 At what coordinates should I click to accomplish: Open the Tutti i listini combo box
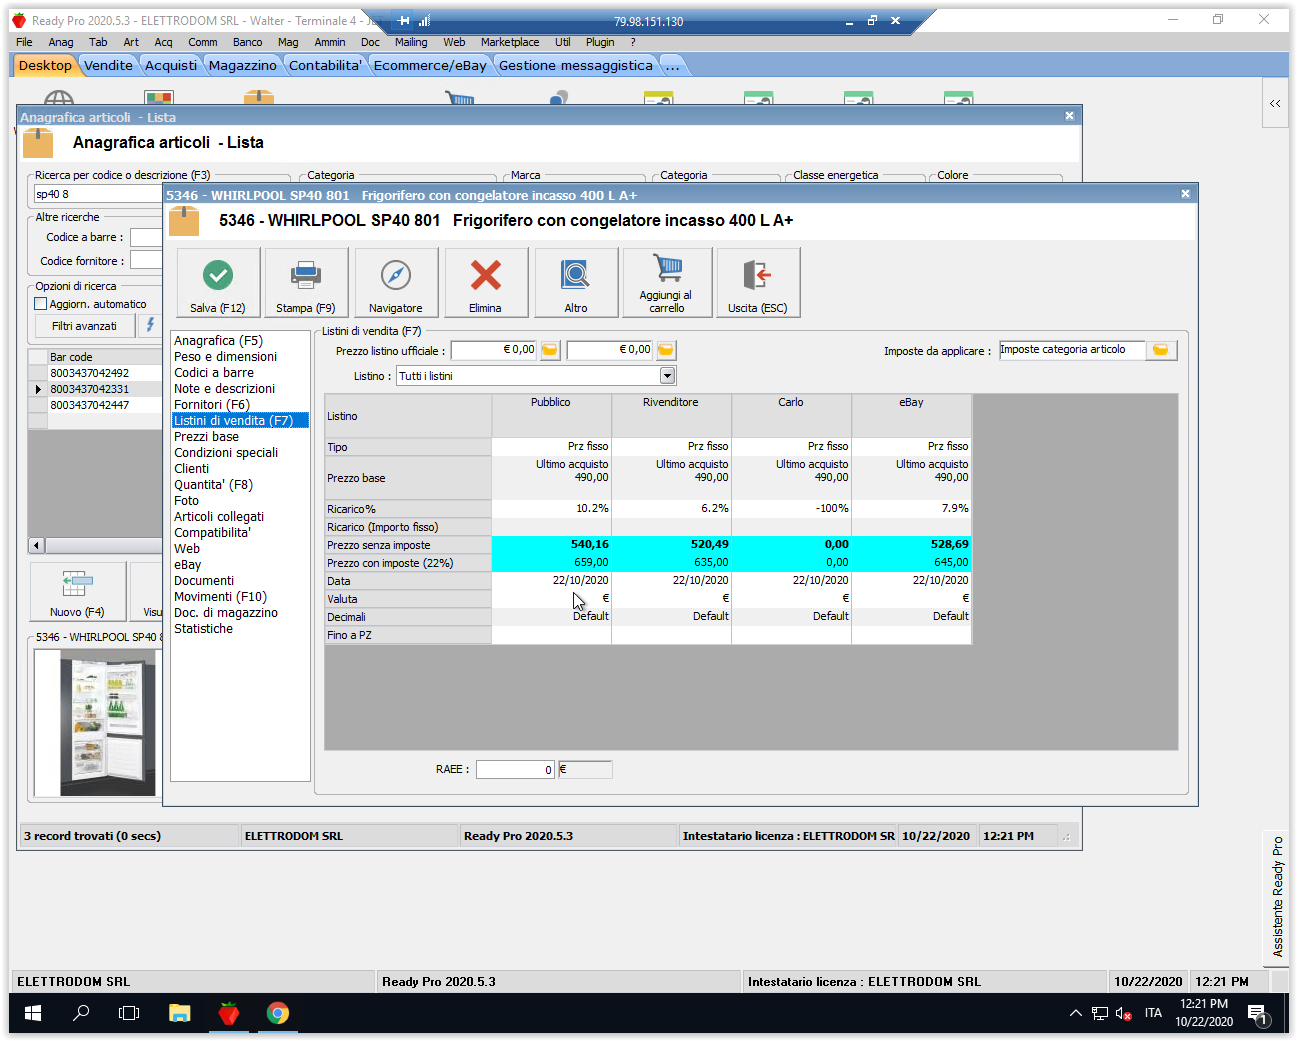[536, 376]
